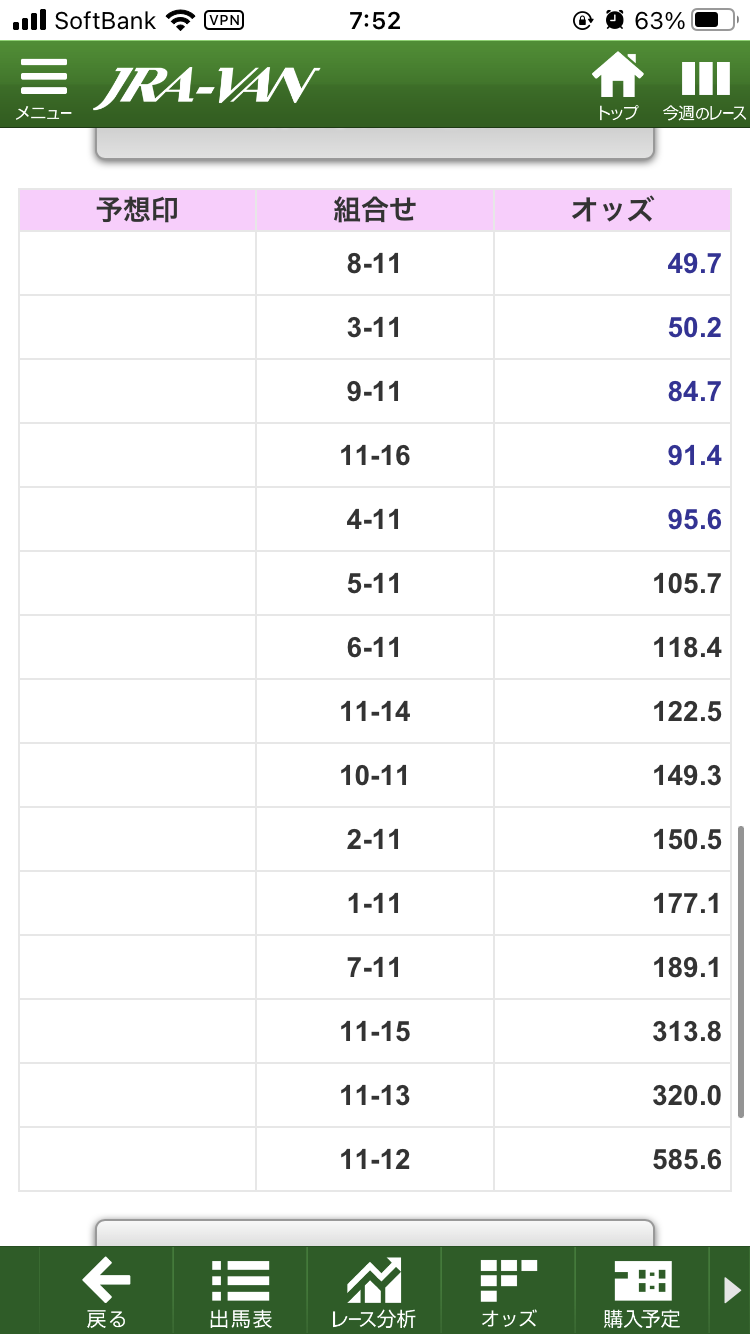The height and width of the screenshot is (1334, 750).
Task: Go back with the 戻る arrow
Action: click(106, 1292)
